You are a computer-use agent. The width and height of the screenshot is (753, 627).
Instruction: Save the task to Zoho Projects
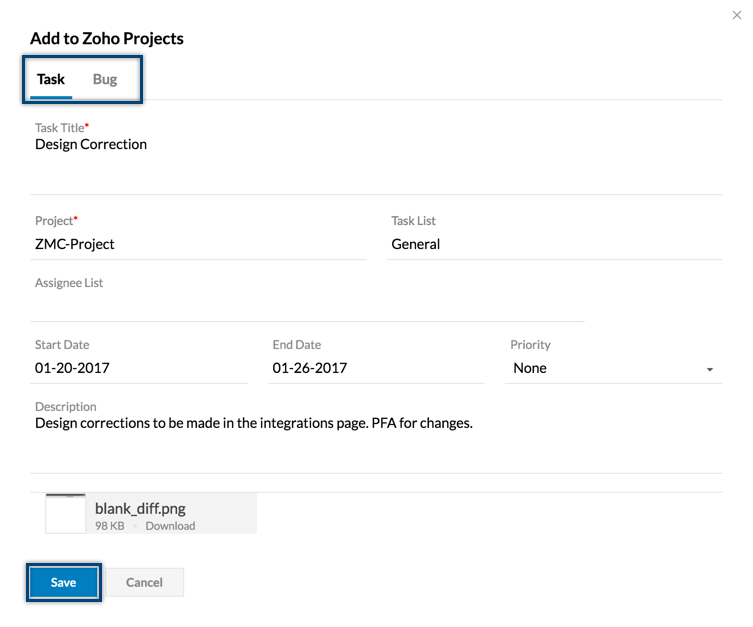coord(64,583)
